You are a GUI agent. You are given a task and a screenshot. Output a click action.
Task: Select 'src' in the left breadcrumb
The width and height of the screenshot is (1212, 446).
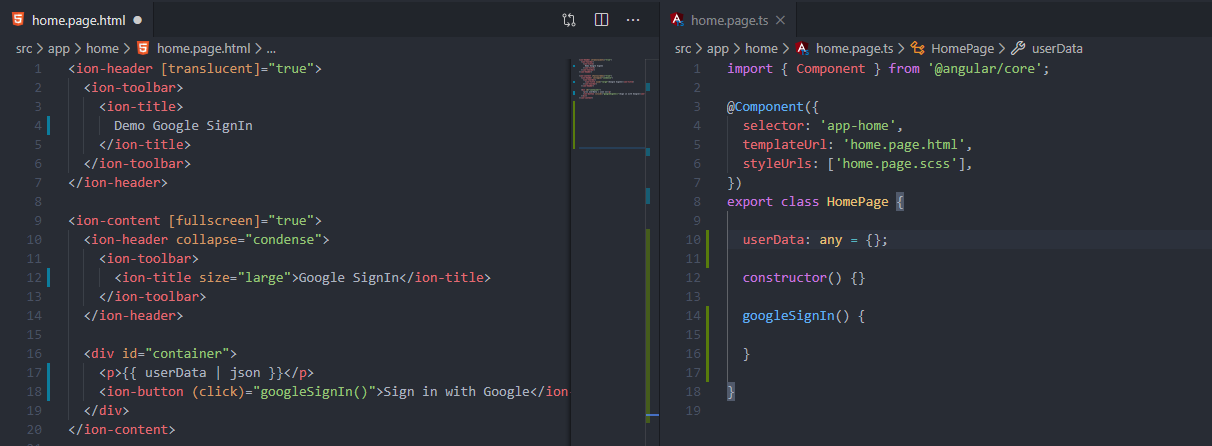pos(24,48)
